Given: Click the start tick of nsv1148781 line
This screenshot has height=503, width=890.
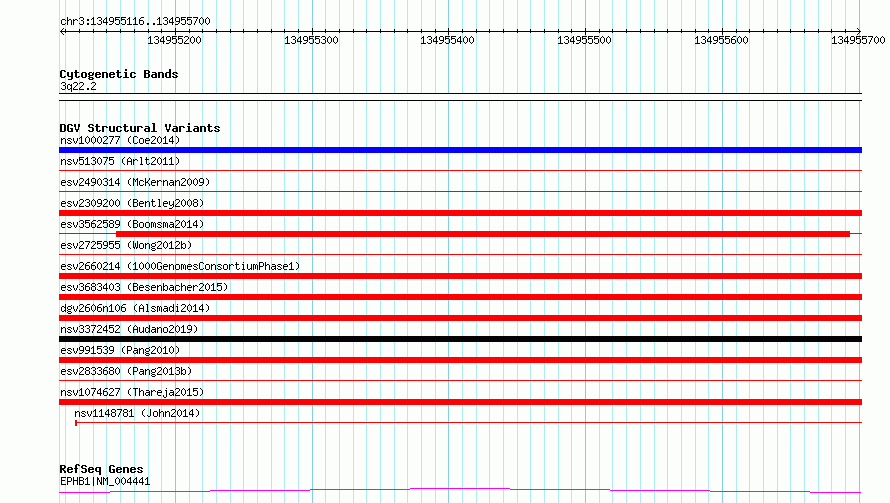Looking at the screenshot, I should click(76, 422).
